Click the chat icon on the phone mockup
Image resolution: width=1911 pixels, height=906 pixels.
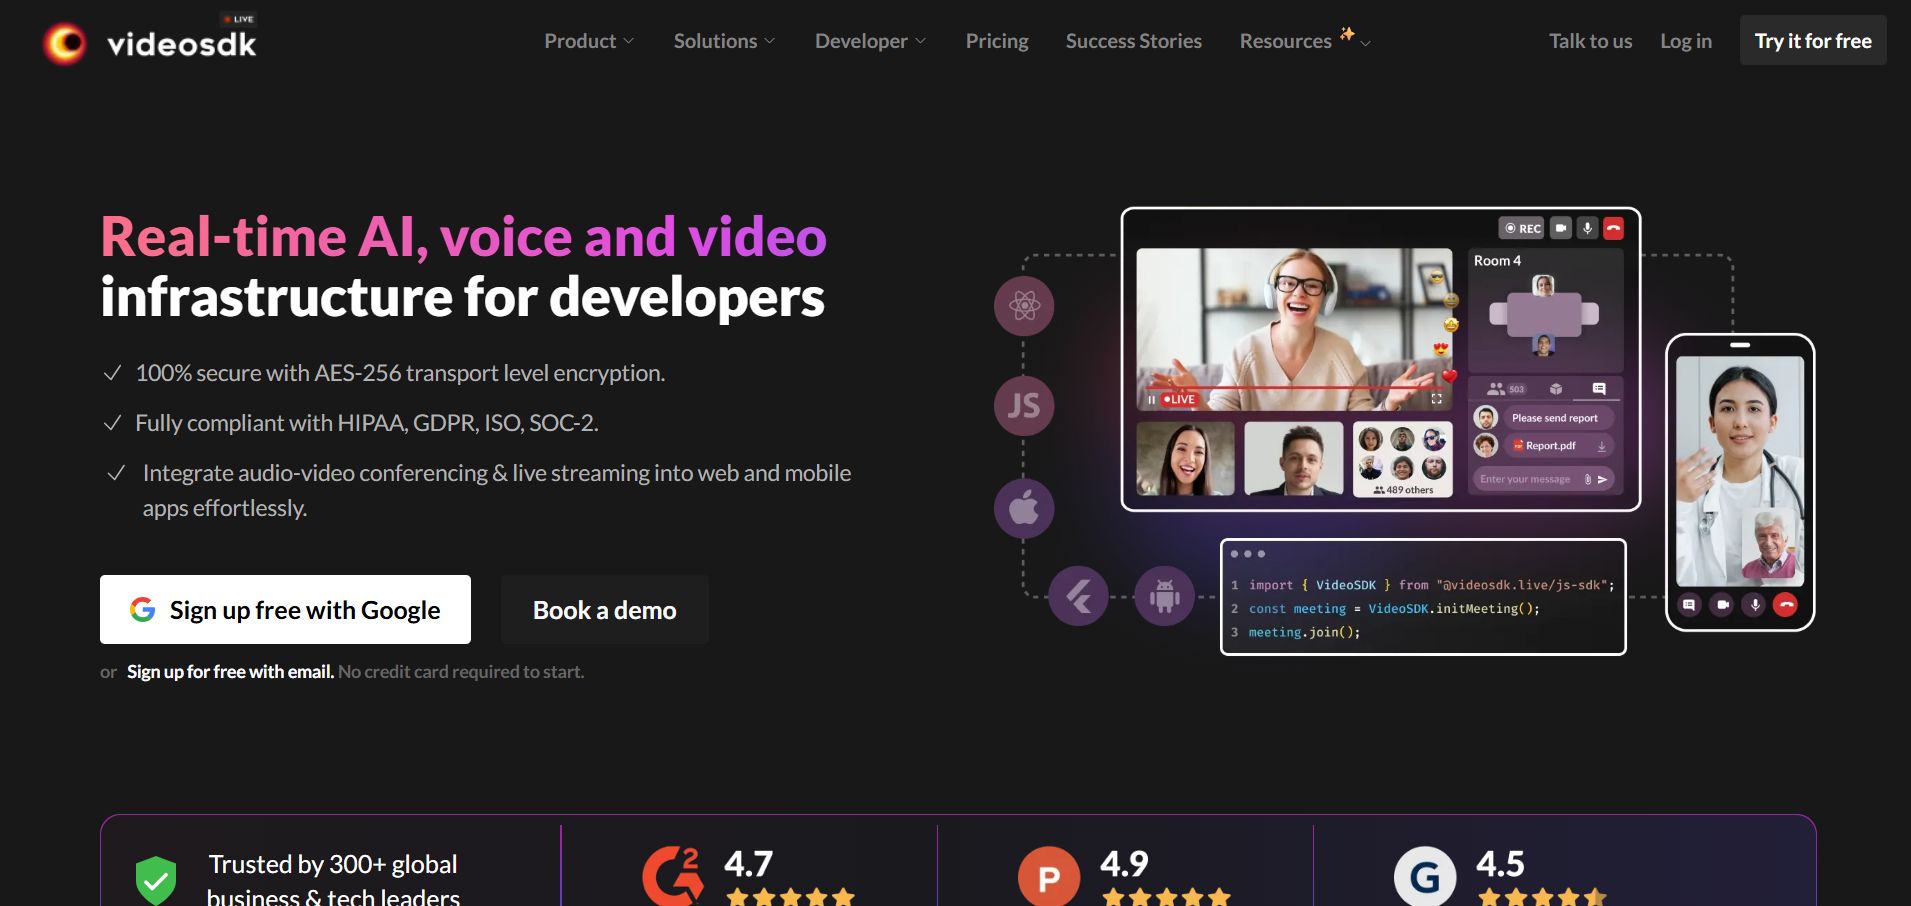[1689, 605]
